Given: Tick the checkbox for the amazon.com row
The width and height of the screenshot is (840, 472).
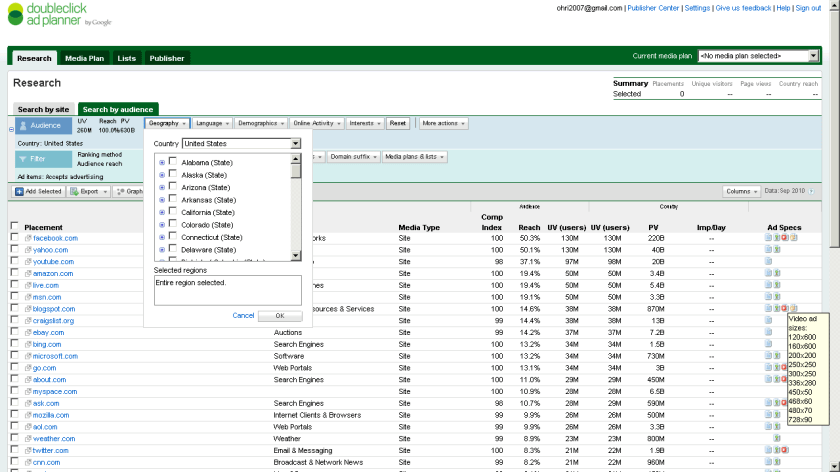Looking at the screenshot, I should pos(14,273).
